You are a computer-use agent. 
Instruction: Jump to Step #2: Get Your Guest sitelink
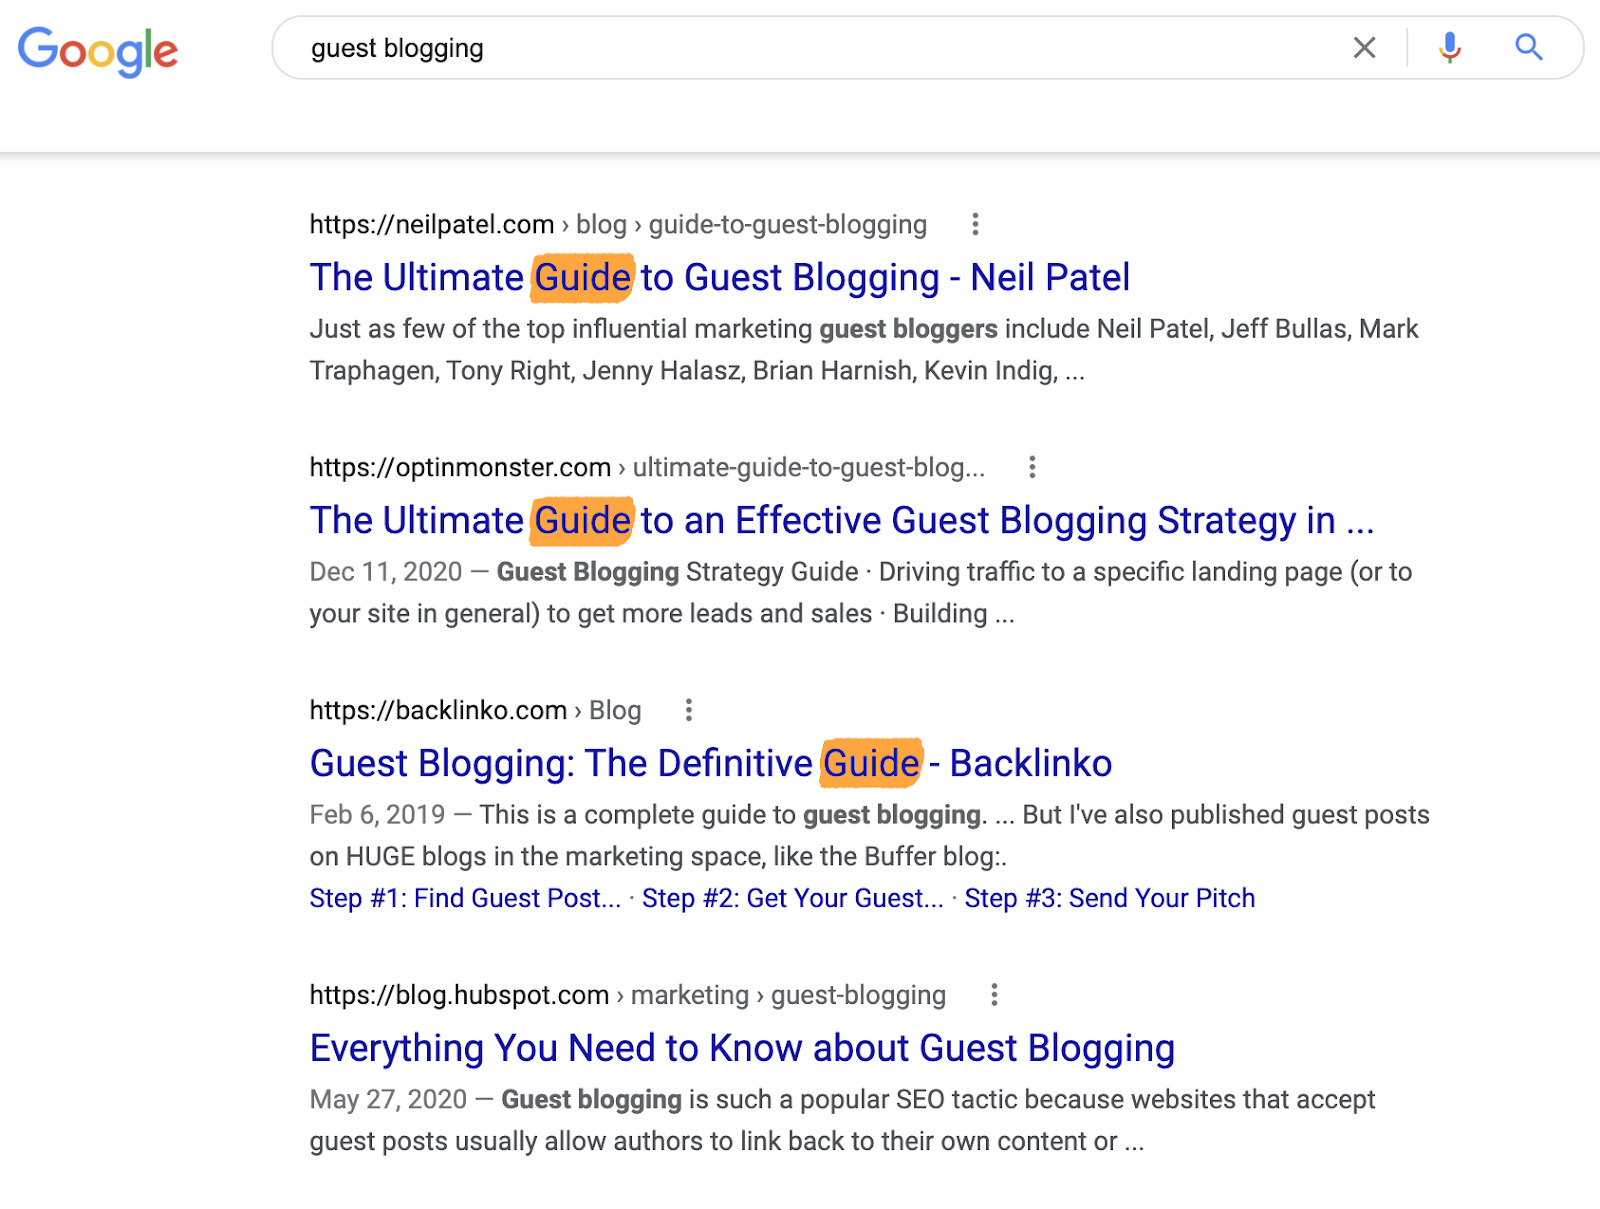click(x=792, y=898)
